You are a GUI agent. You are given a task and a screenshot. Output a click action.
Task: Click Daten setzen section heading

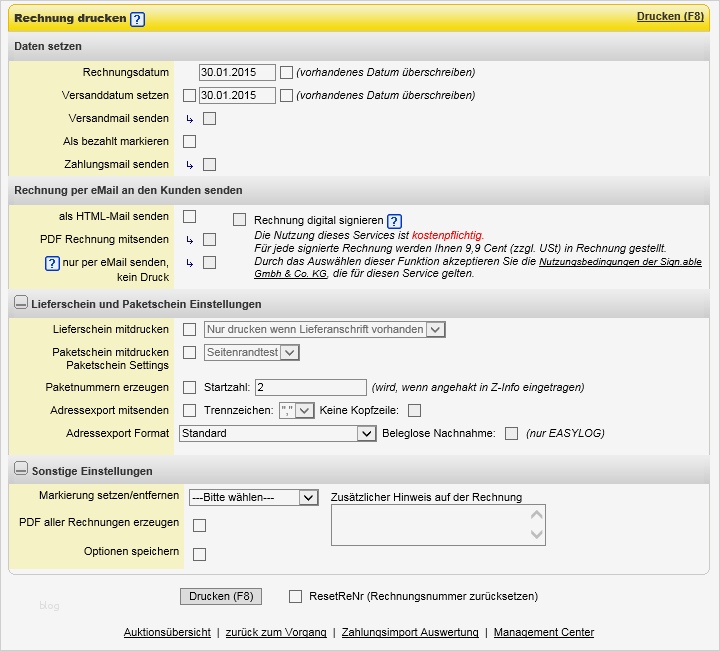click(x=48, y=46)
